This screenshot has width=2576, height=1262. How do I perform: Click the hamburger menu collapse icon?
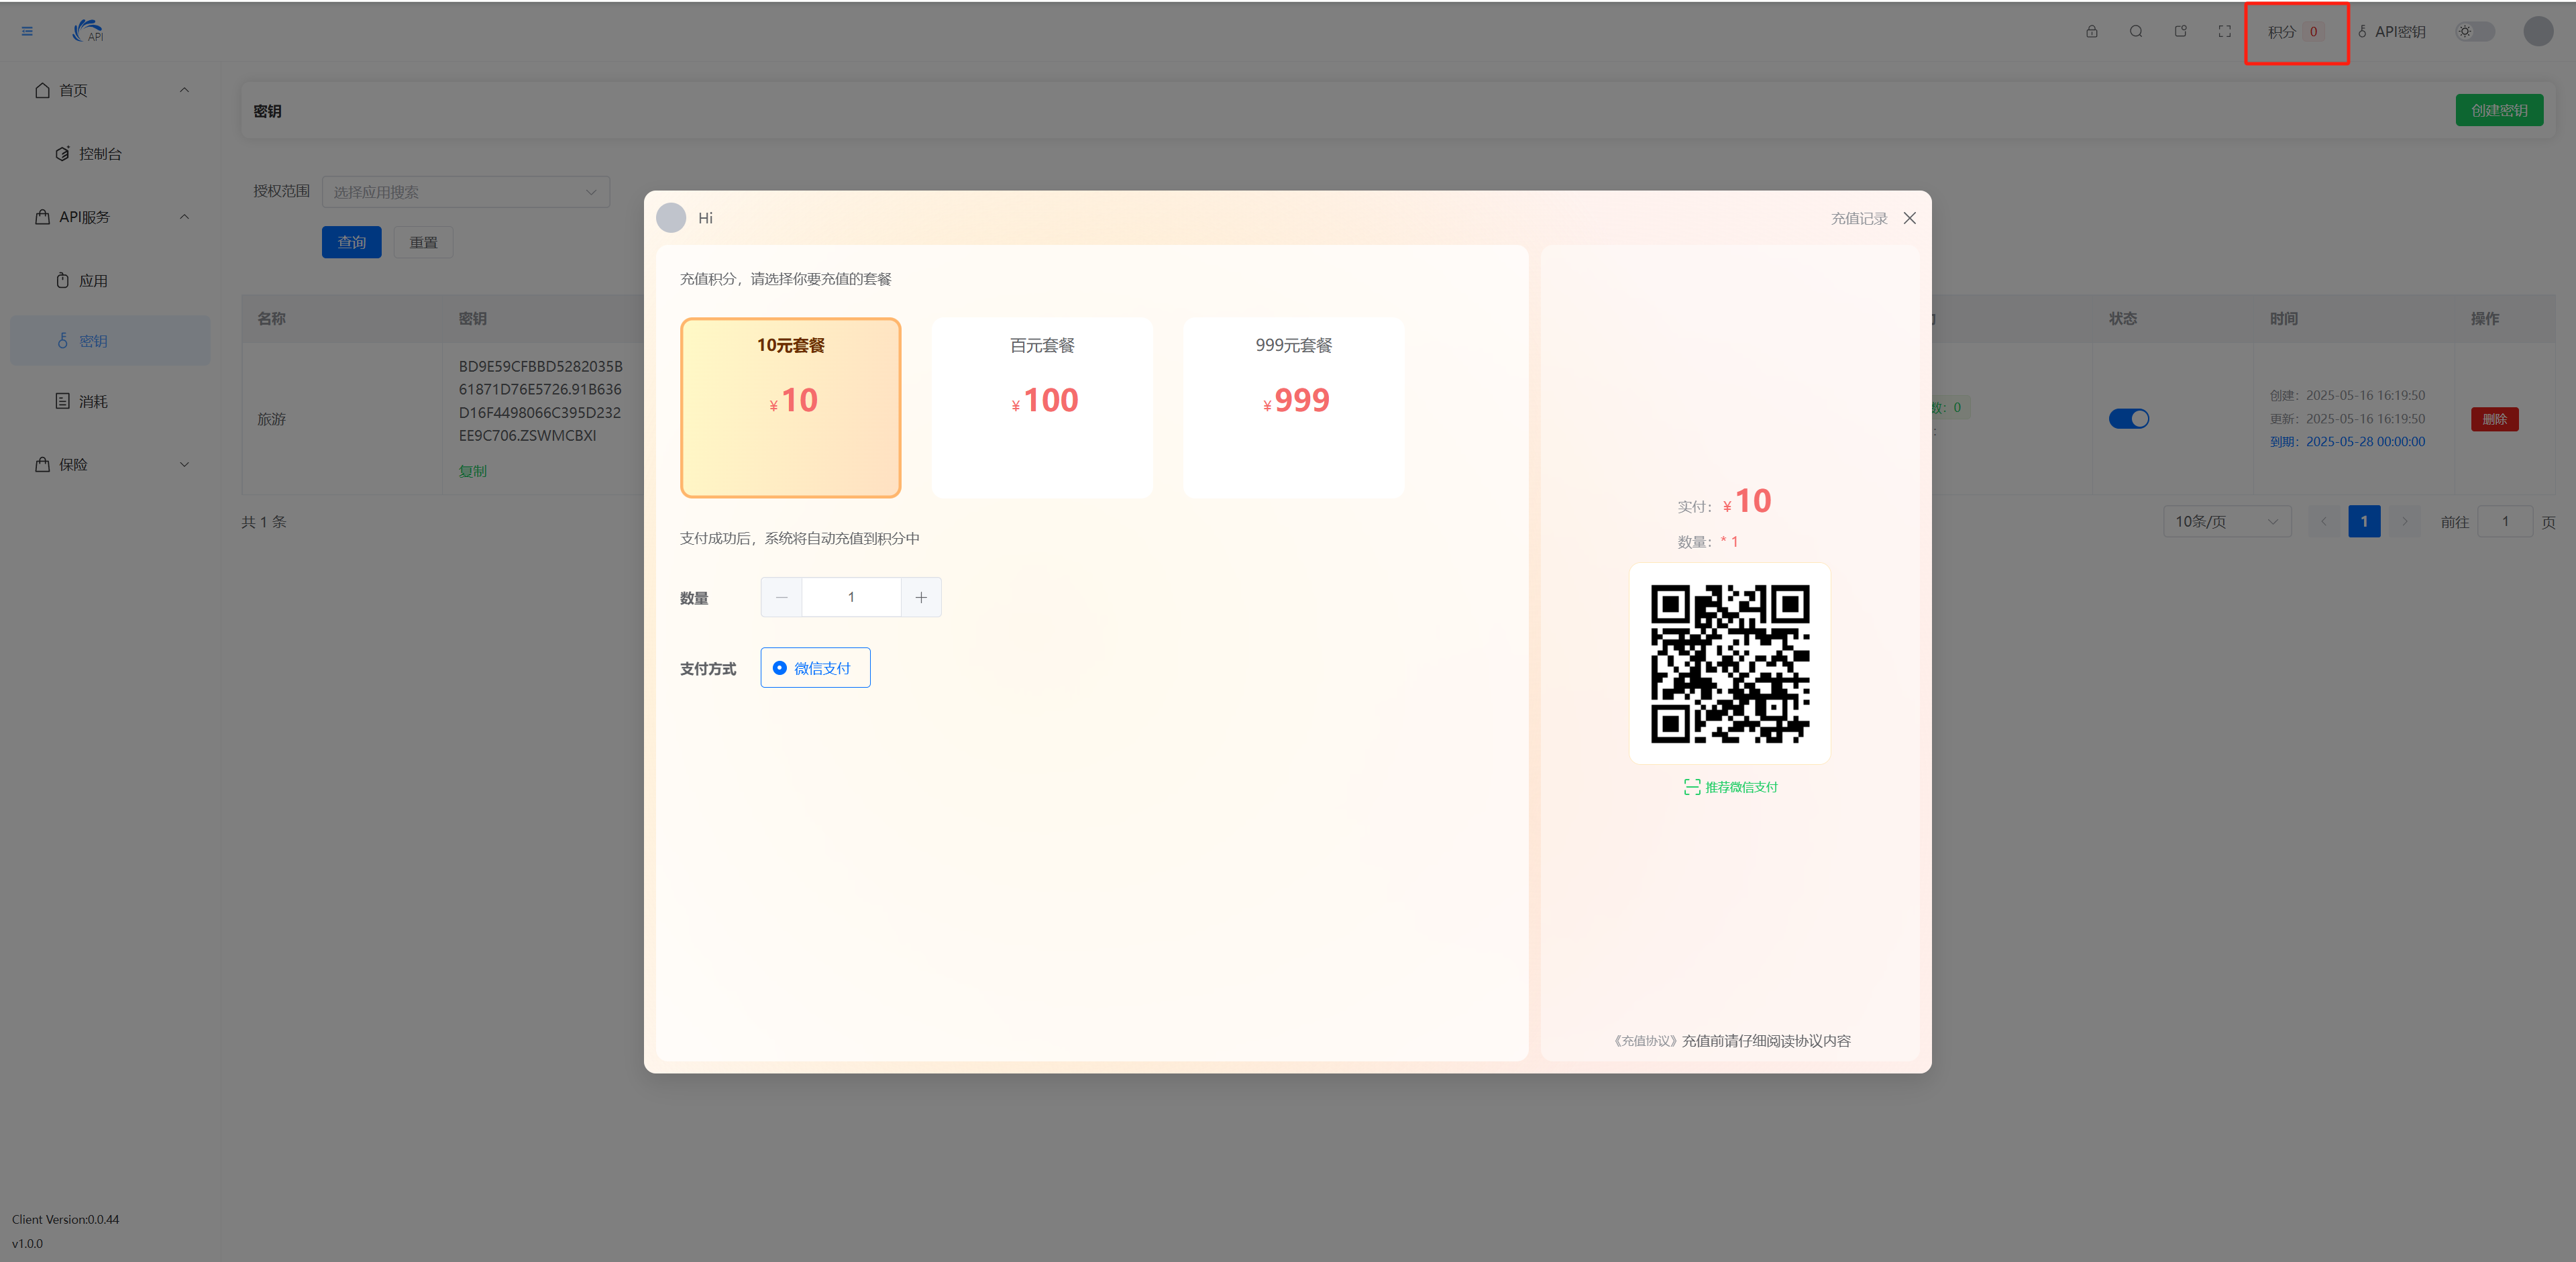pos(27,32)
